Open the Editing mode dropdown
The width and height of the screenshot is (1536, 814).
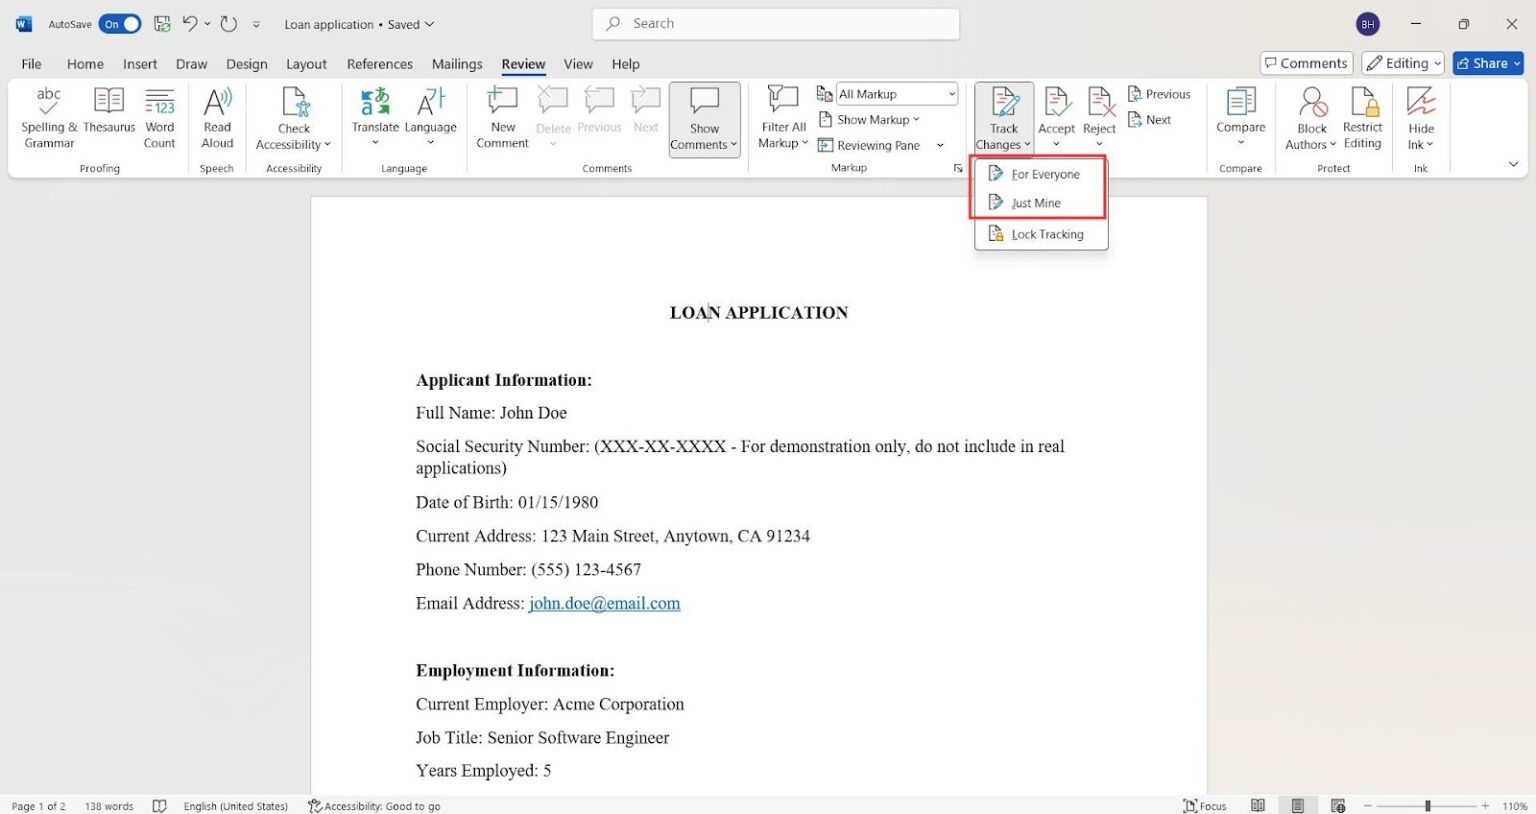pyautogui.click(x=1404, y=63)
